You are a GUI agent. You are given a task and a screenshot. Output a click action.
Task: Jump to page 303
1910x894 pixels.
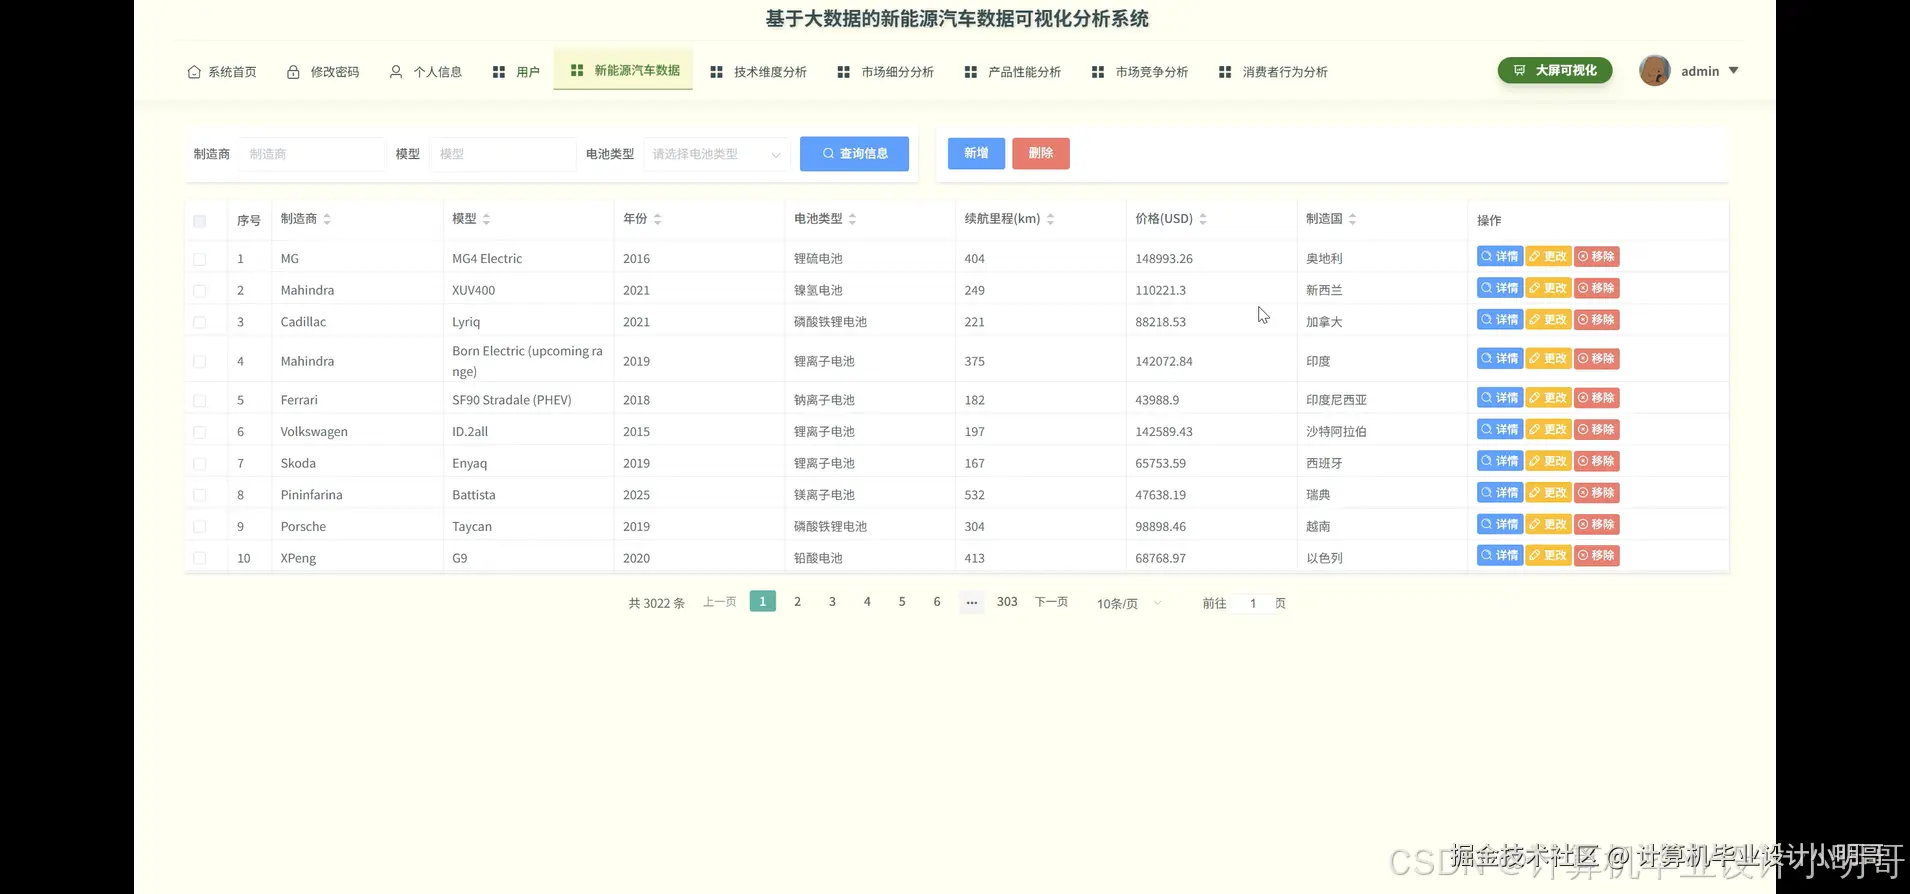pos(1007,602)
